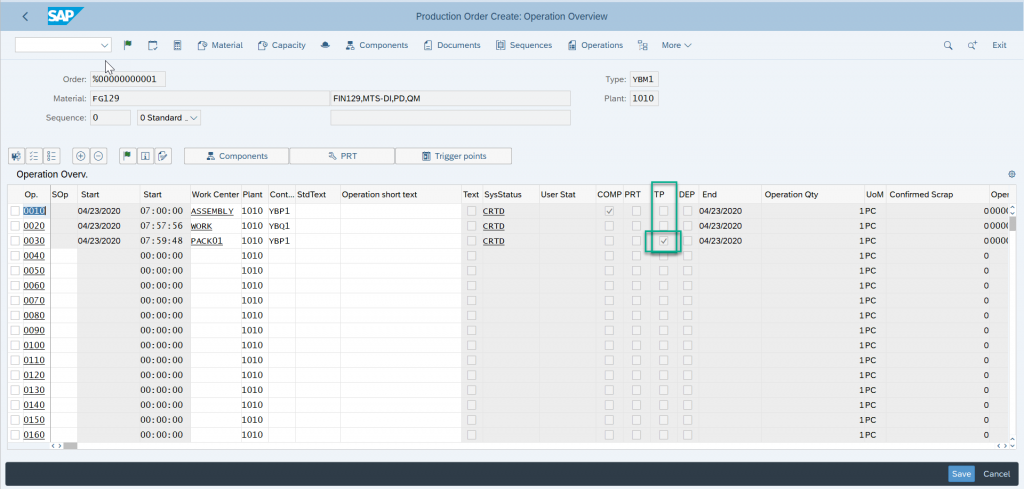This screenshot has width=1024, height=489.
Task: Click the structure hierarchy icon after Operations
Action: click(x=643, y=45)
